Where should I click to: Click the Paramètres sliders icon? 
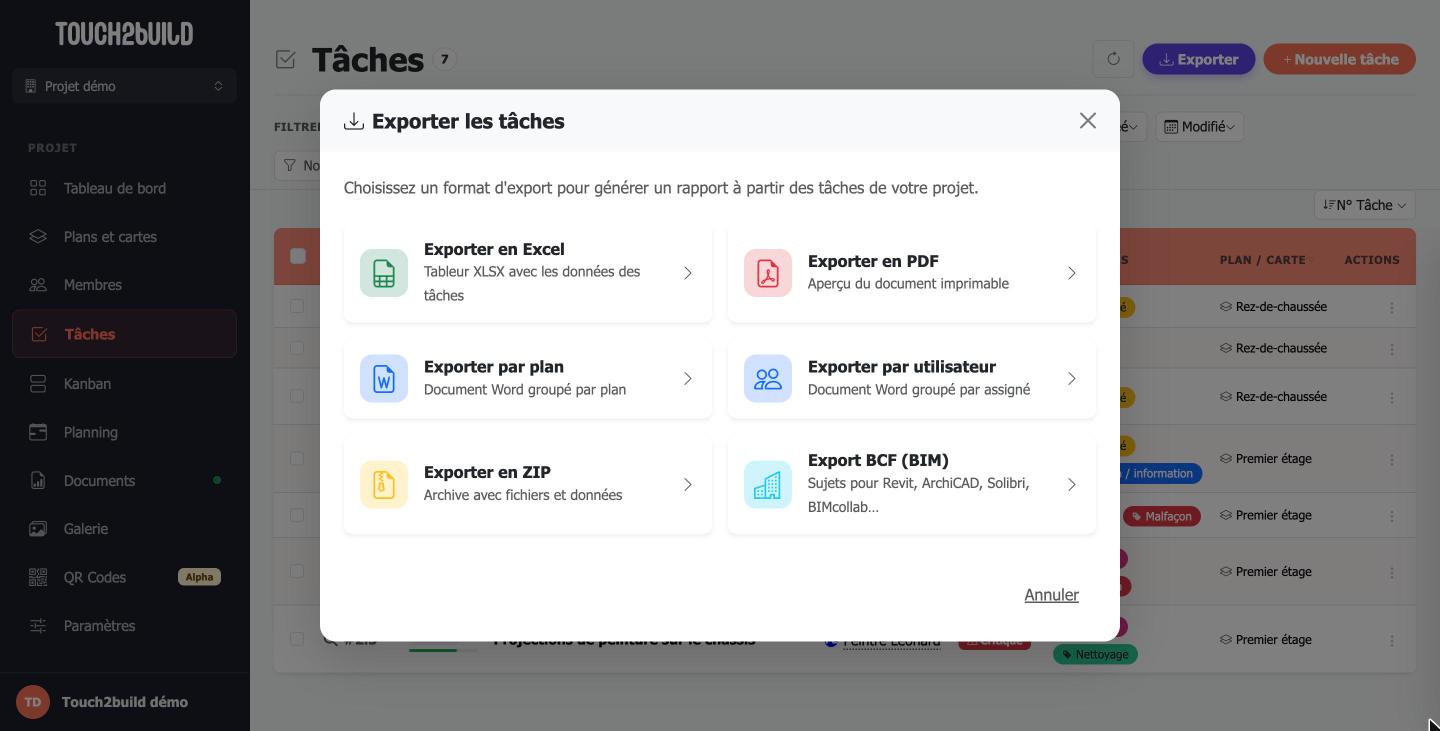click(38, 626)
